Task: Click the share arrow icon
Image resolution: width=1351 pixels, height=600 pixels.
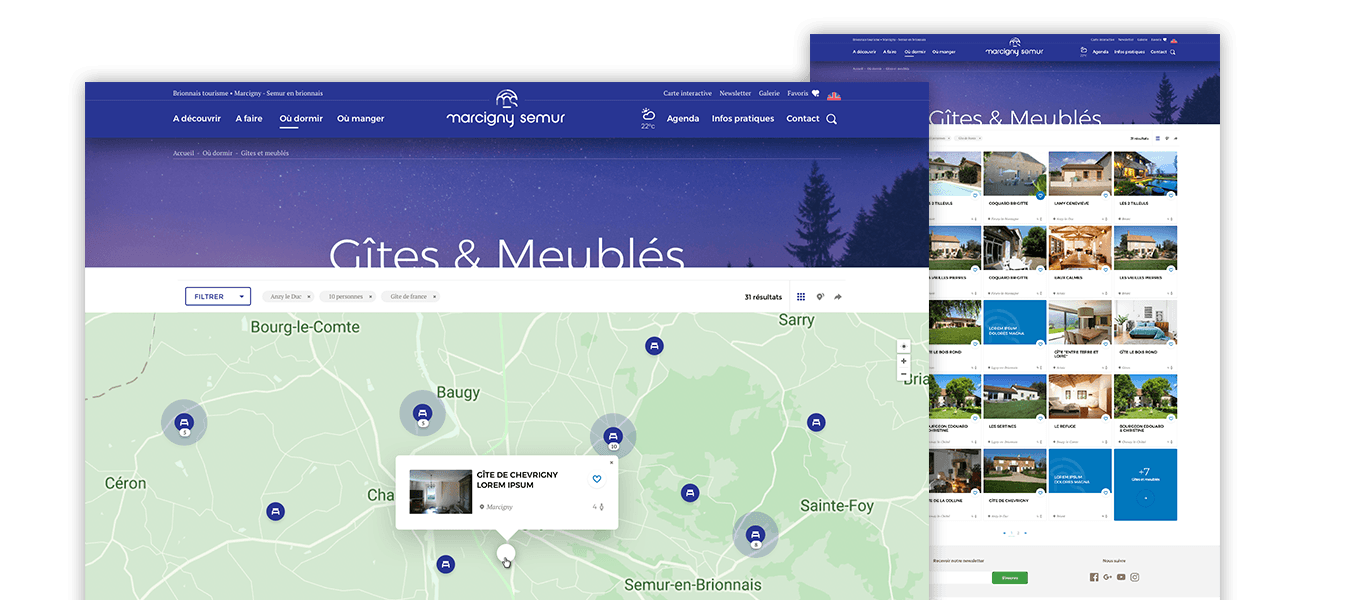Action: pos(838,297)
